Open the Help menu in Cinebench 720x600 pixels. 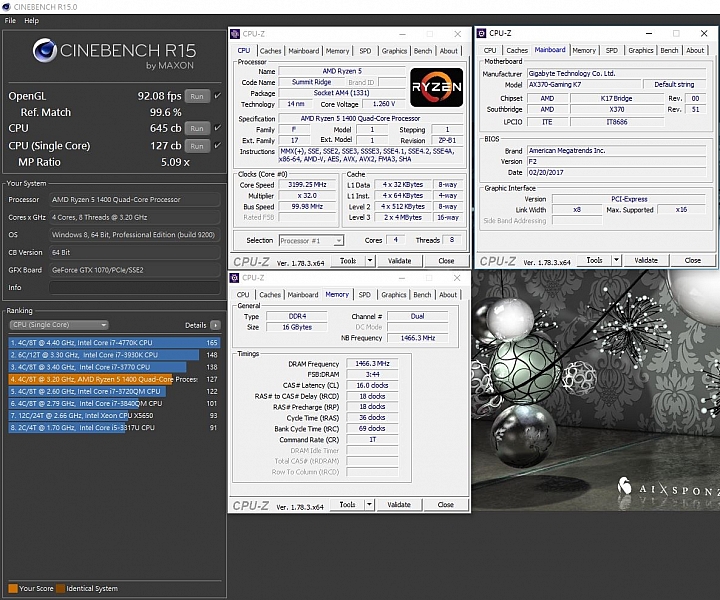[32, 21]
